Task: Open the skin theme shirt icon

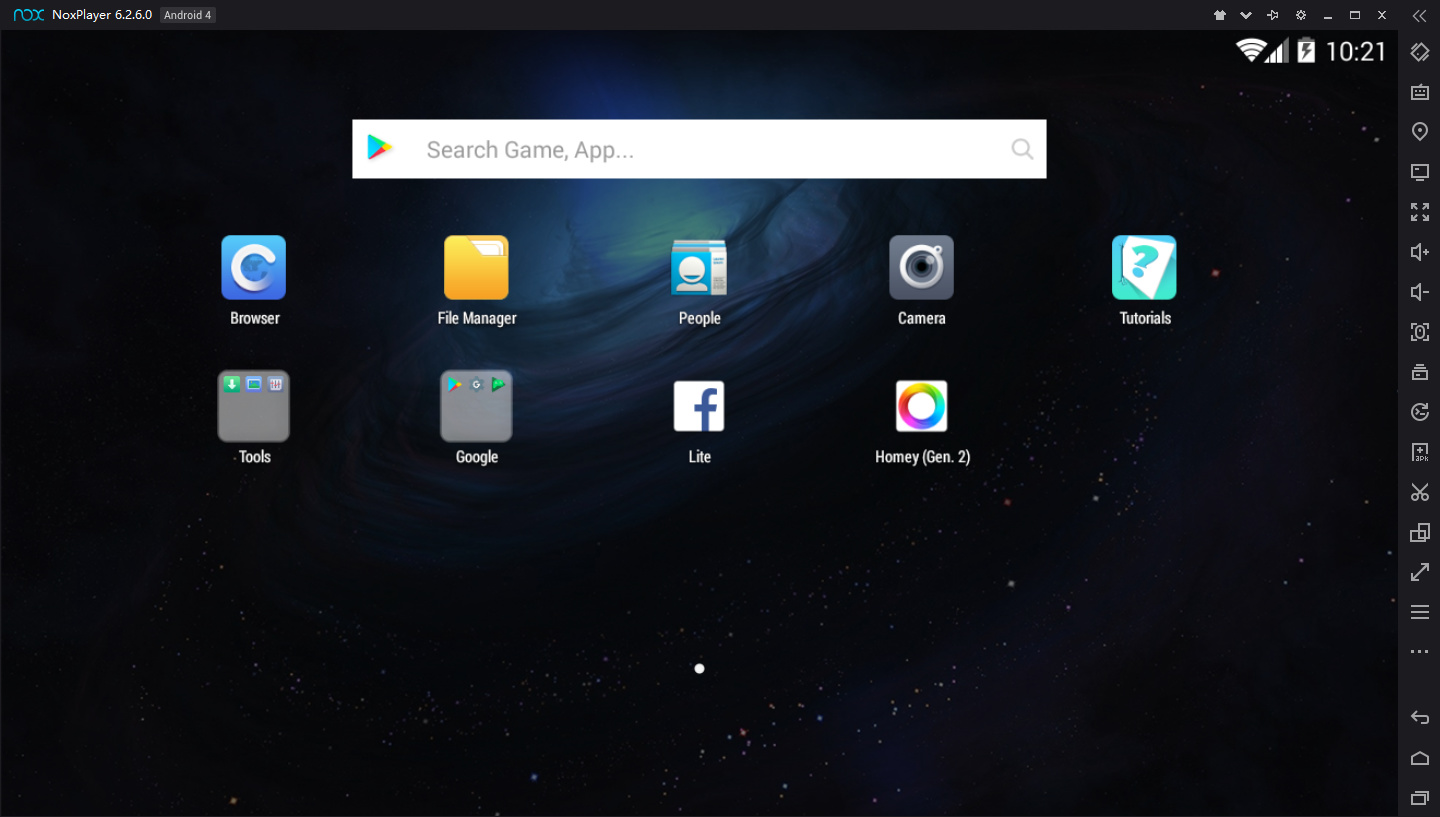Action: [1219, 15]
